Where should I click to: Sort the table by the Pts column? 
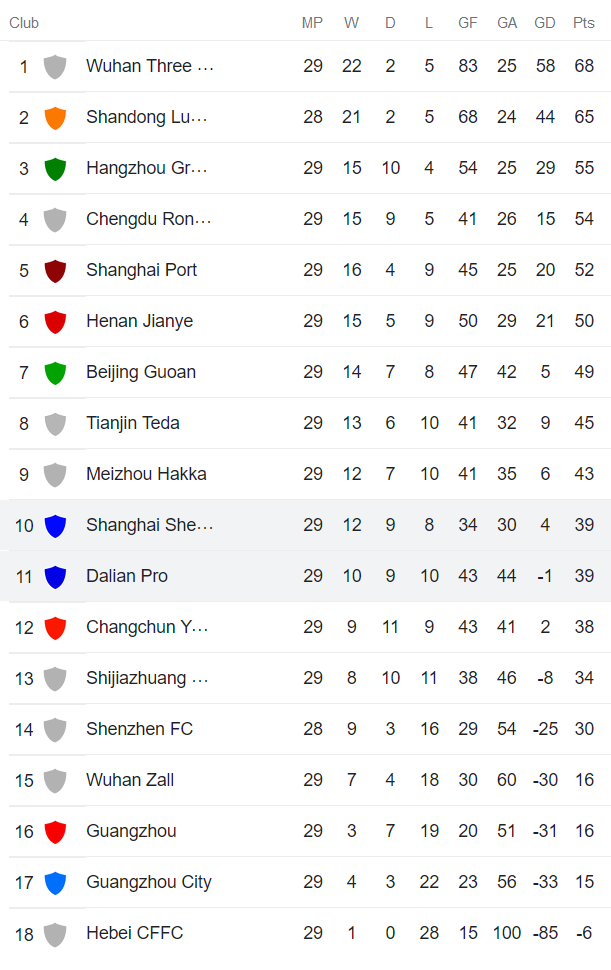tap(583, 22)
